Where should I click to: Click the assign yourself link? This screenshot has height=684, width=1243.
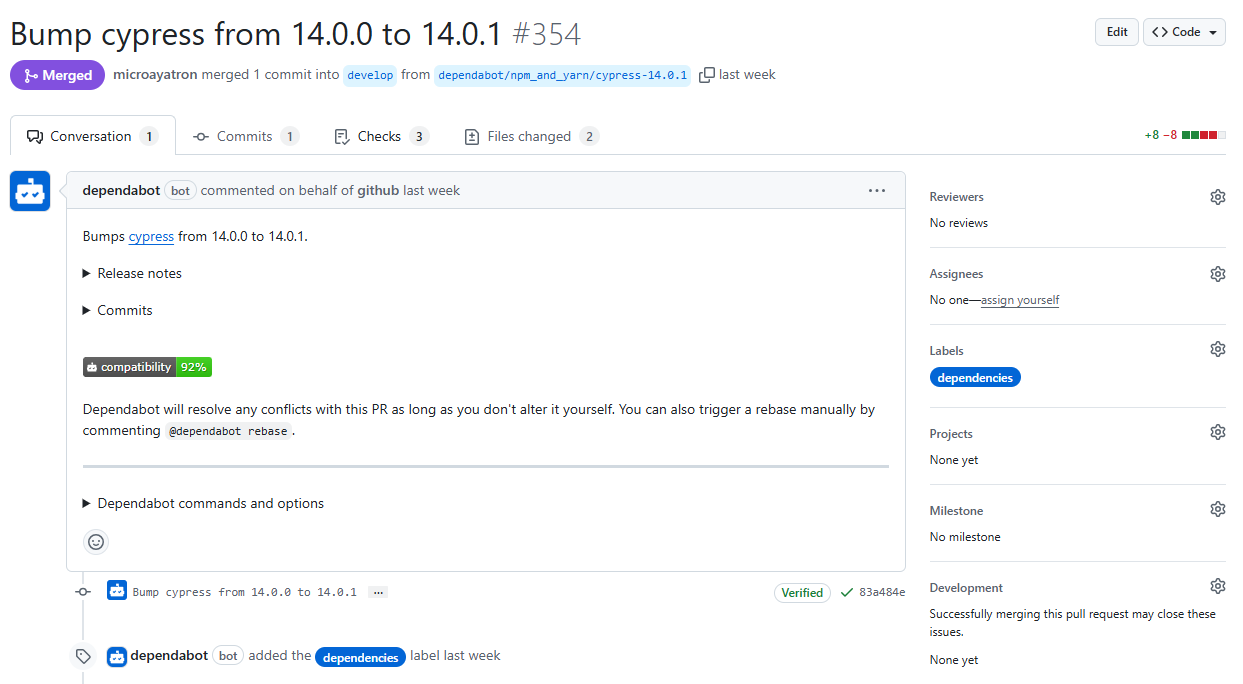(x=1020, y=300)
